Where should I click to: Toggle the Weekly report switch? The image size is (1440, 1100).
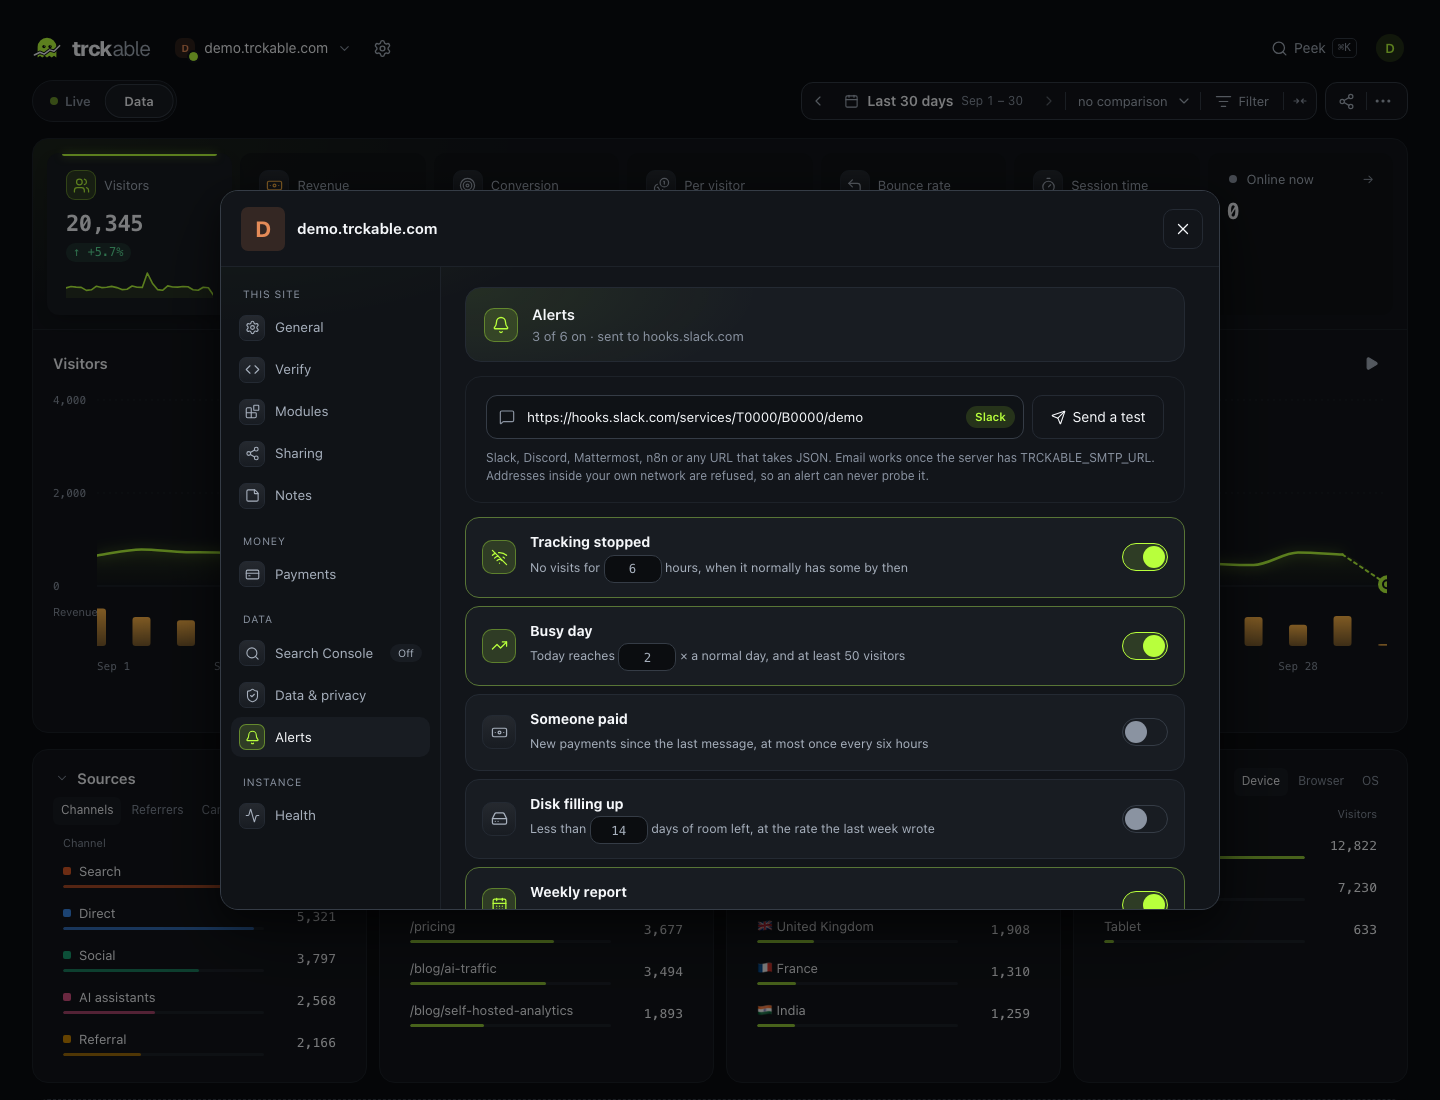click(1144, 900)
